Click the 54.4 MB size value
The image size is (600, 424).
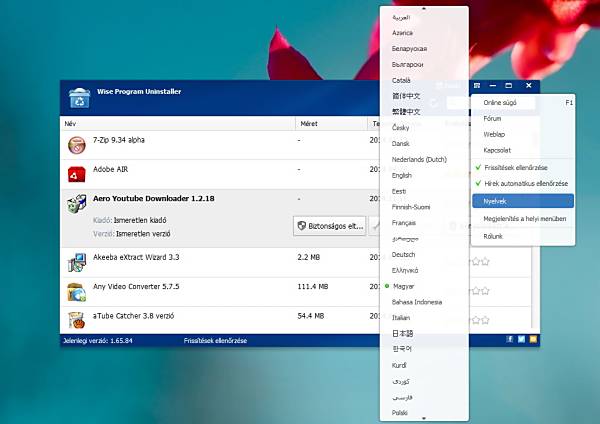[311, 316]
